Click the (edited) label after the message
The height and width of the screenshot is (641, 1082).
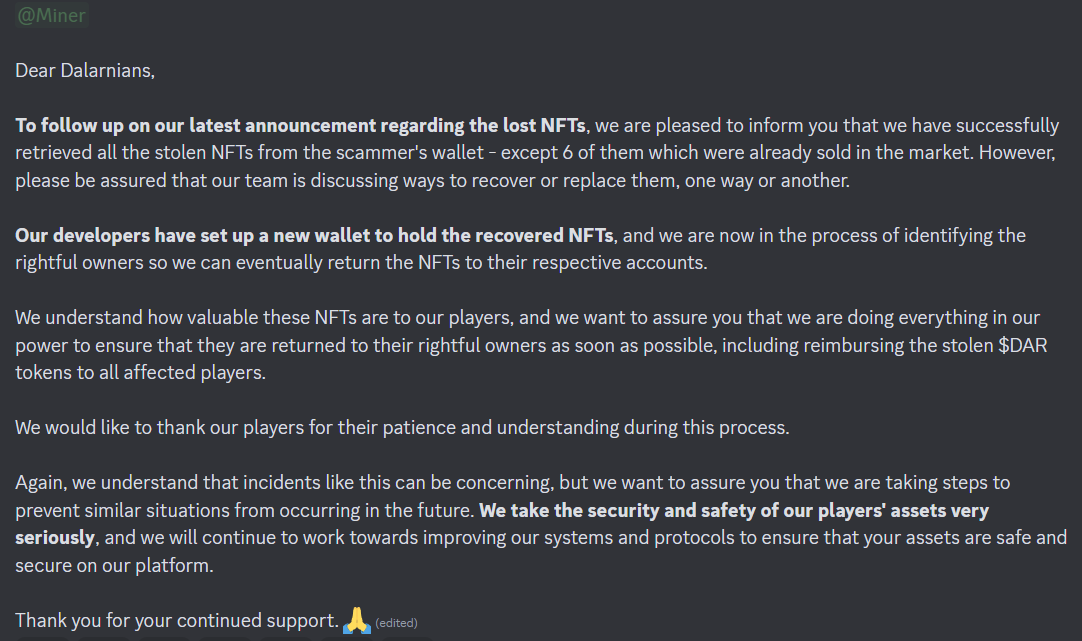396,622
